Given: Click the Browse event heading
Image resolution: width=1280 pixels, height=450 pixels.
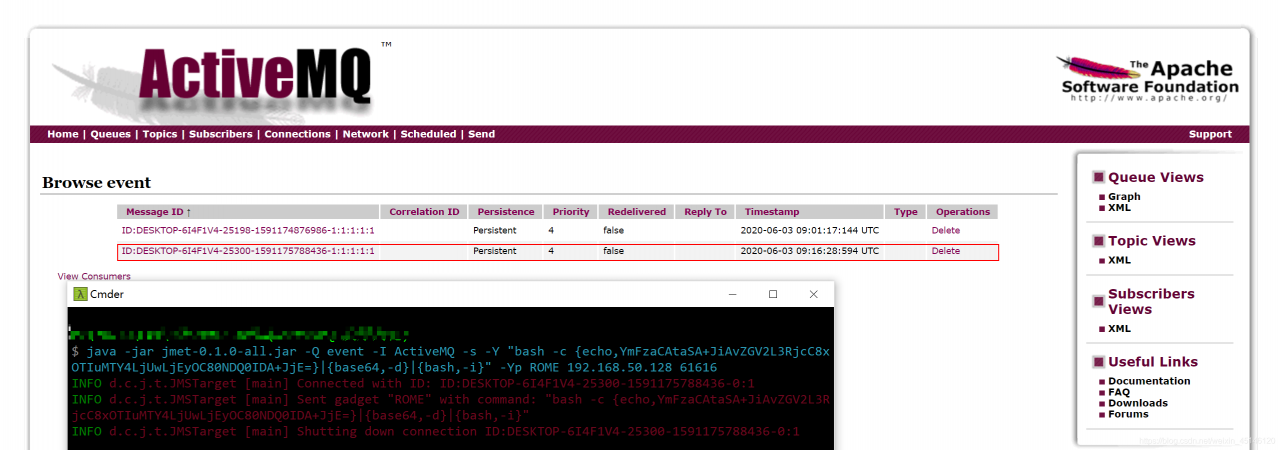Looking at the screenshot, I should tap(96, 183).
